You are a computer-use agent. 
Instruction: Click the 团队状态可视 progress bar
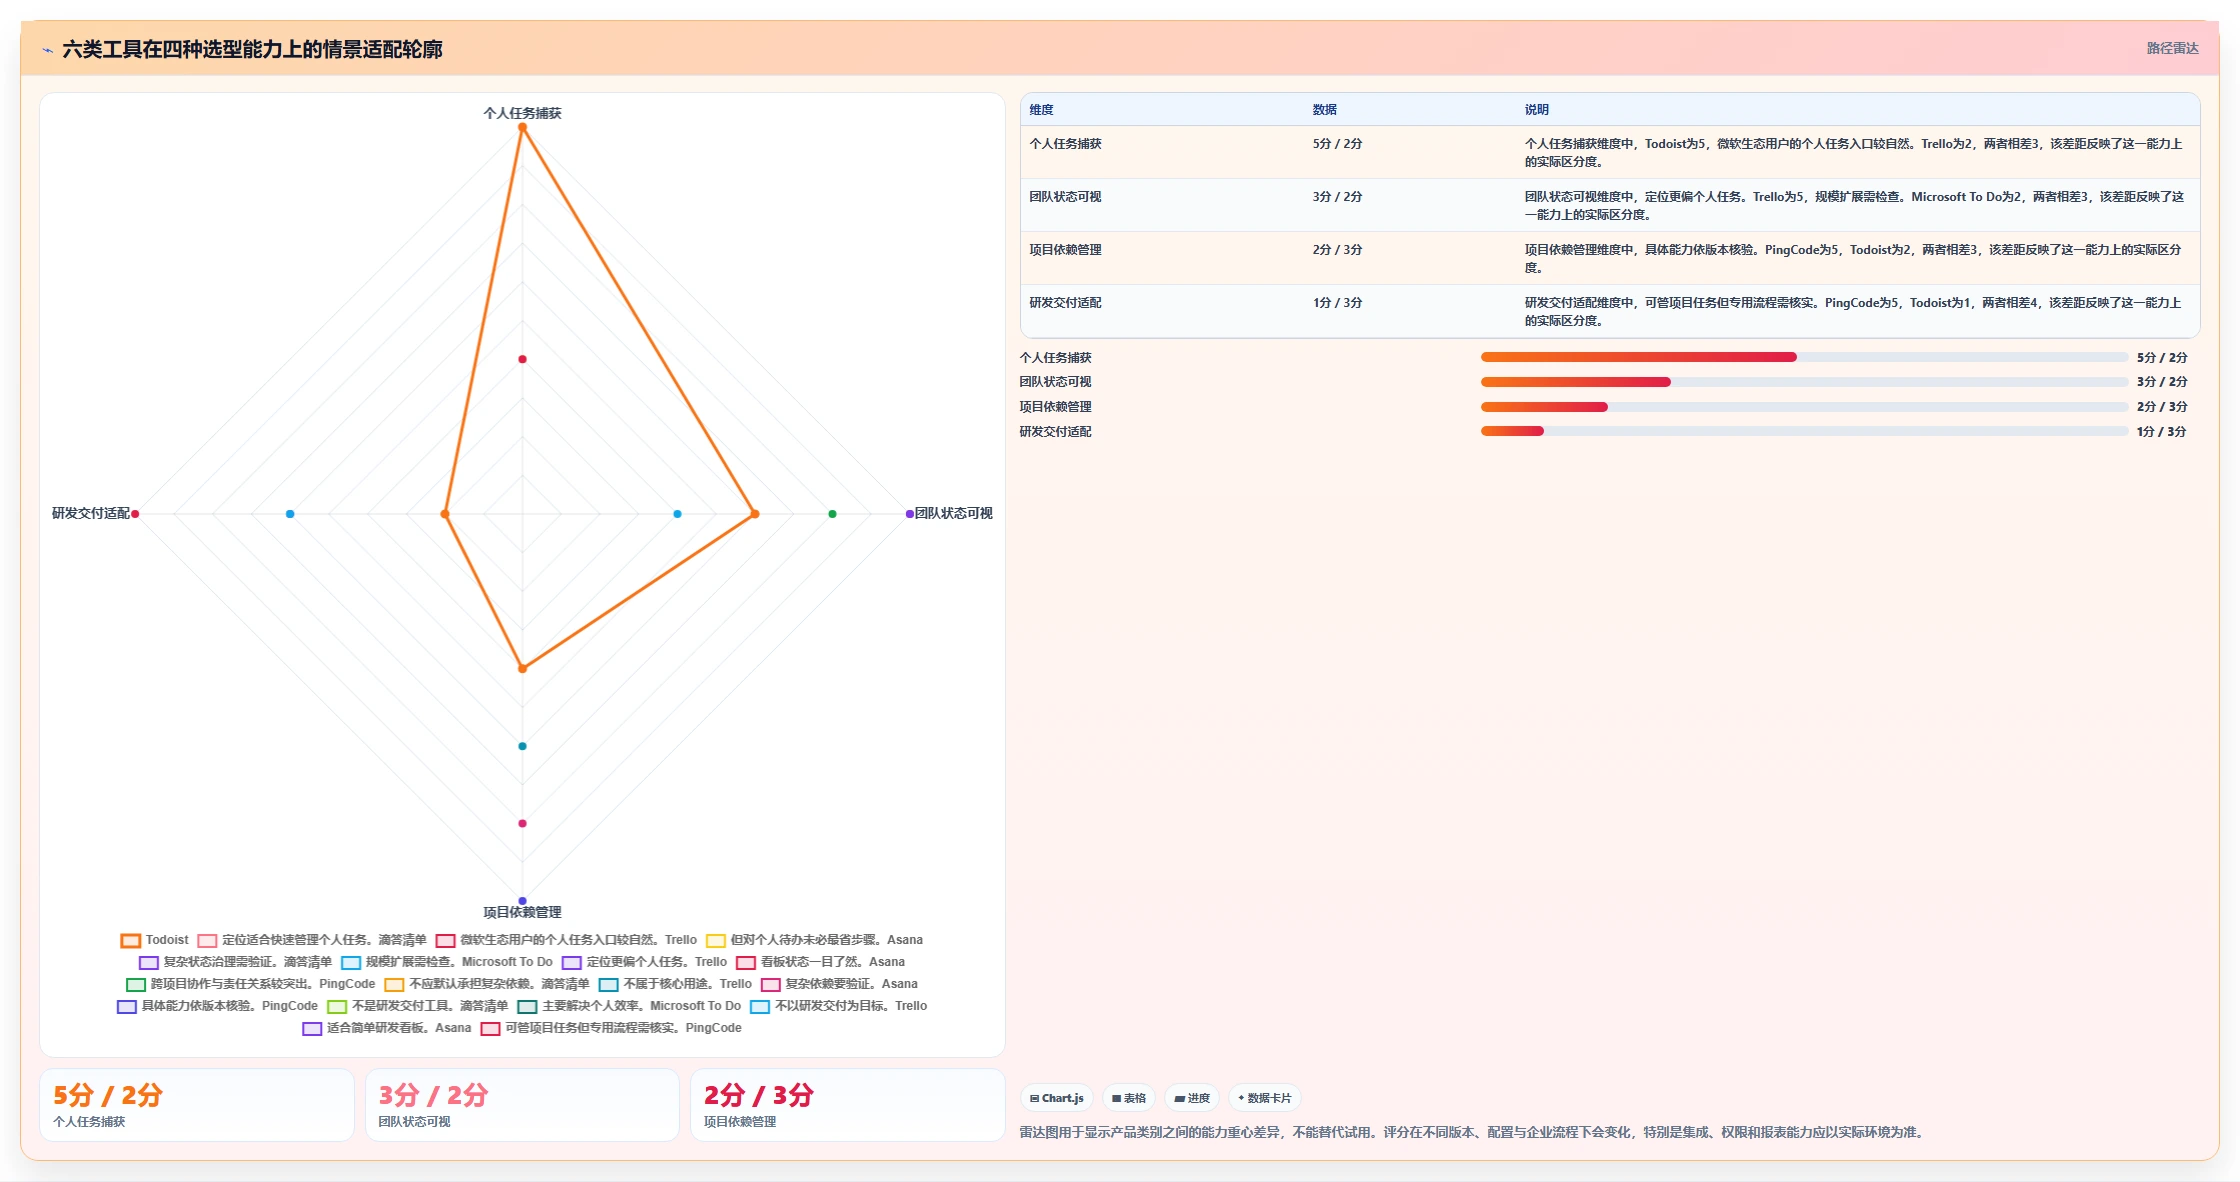[1804, 382]
